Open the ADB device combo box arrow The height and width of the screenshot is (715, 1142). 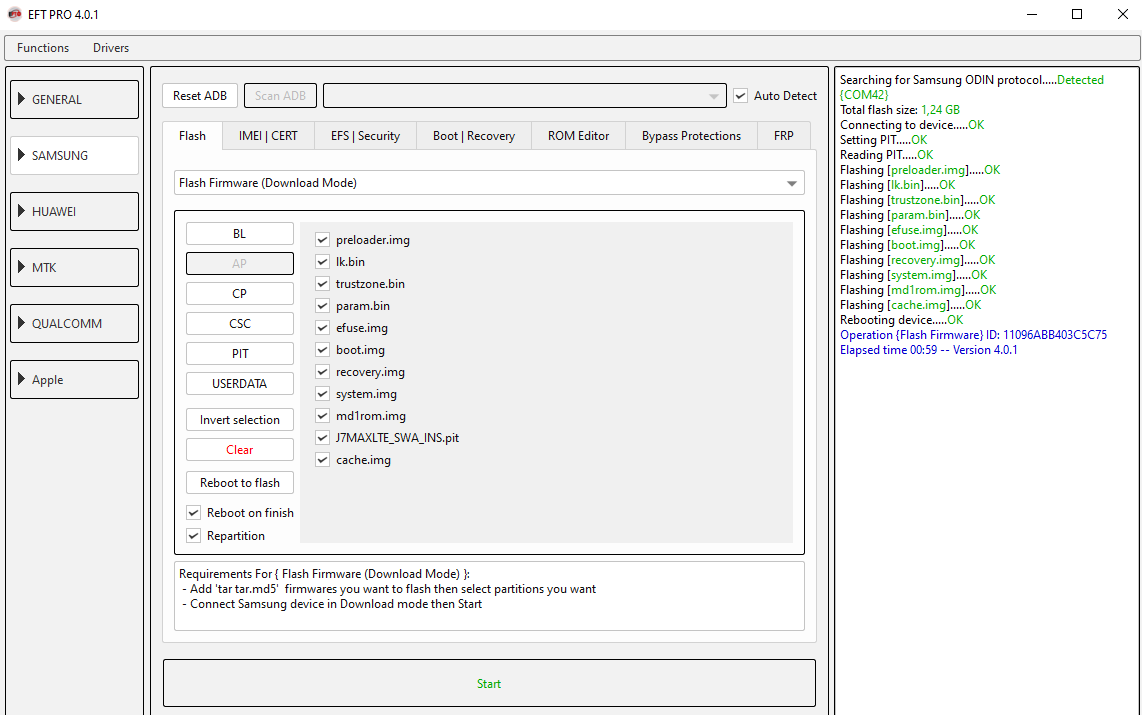[713, 96]
